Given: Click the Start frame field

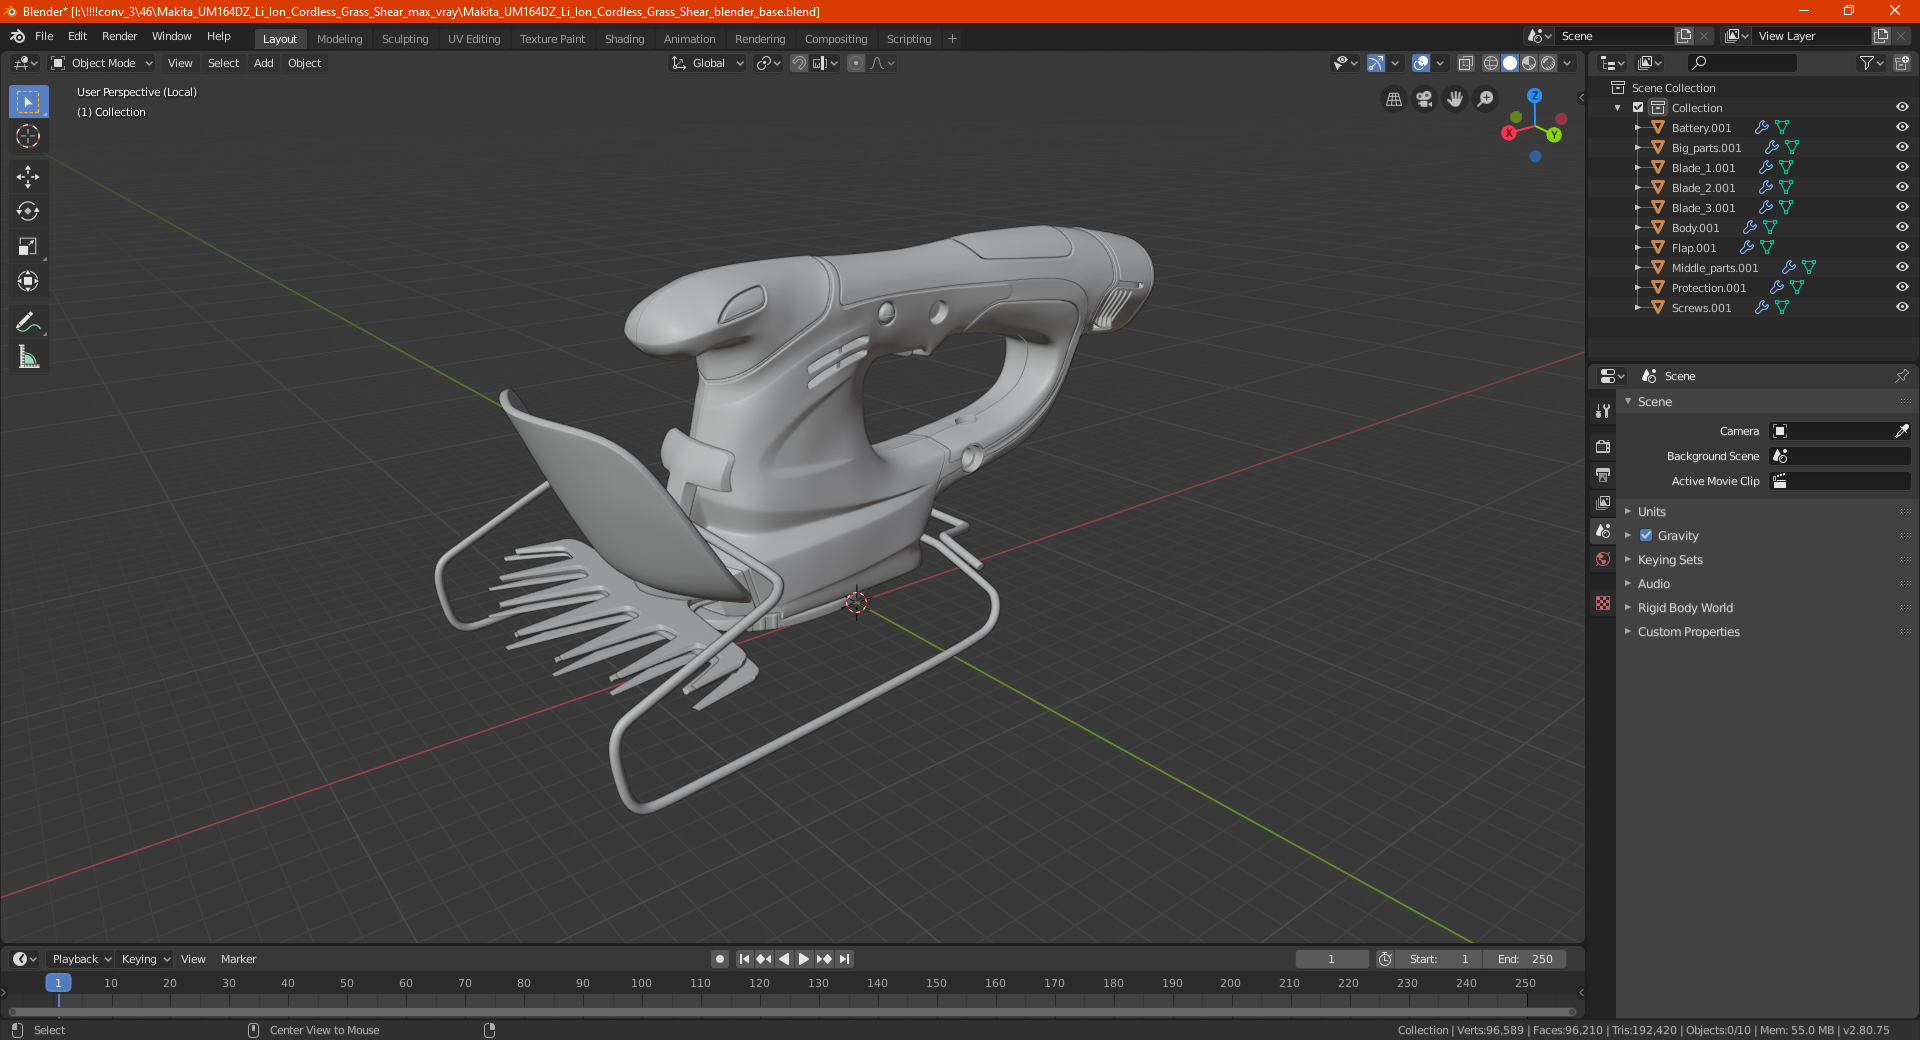Looking at the screenshot, I should coord(1440,959).
